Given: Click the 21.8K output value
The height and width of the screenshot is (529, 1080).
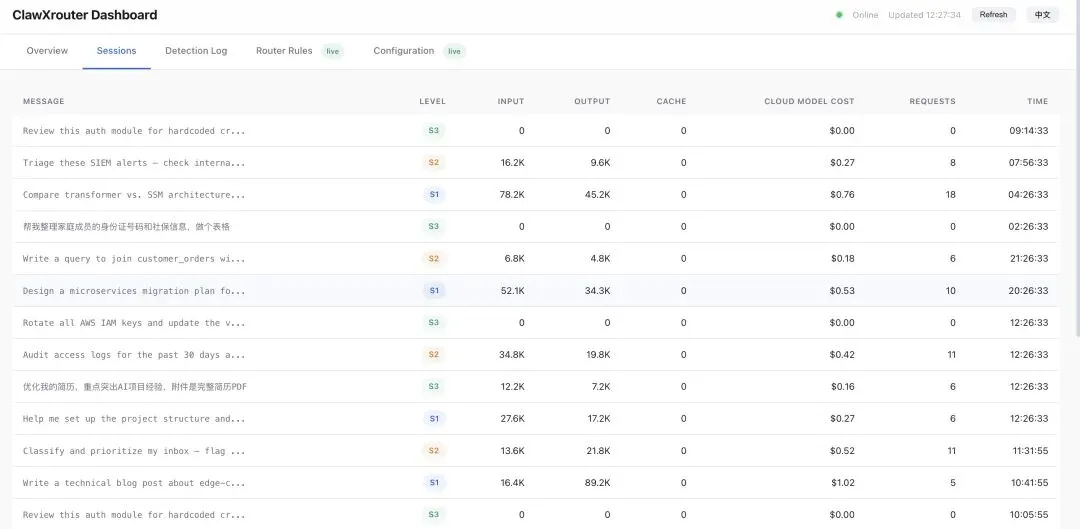Looking at the screenshot, I should pos(597,451).
